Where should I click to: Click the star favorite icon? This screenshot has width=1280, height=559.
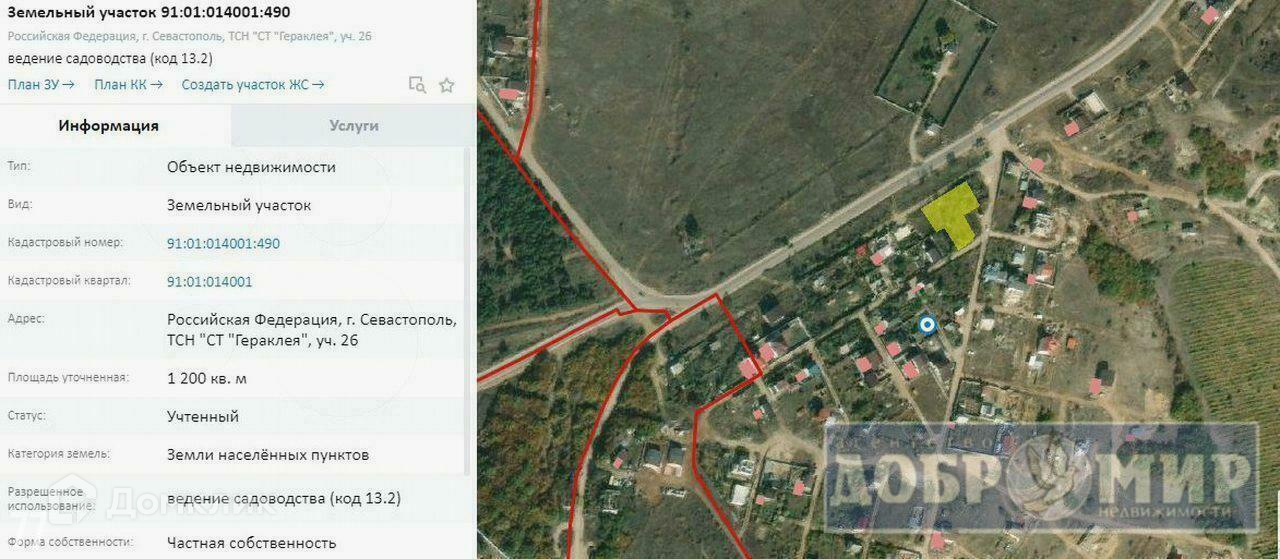click(x=447, y=85)
